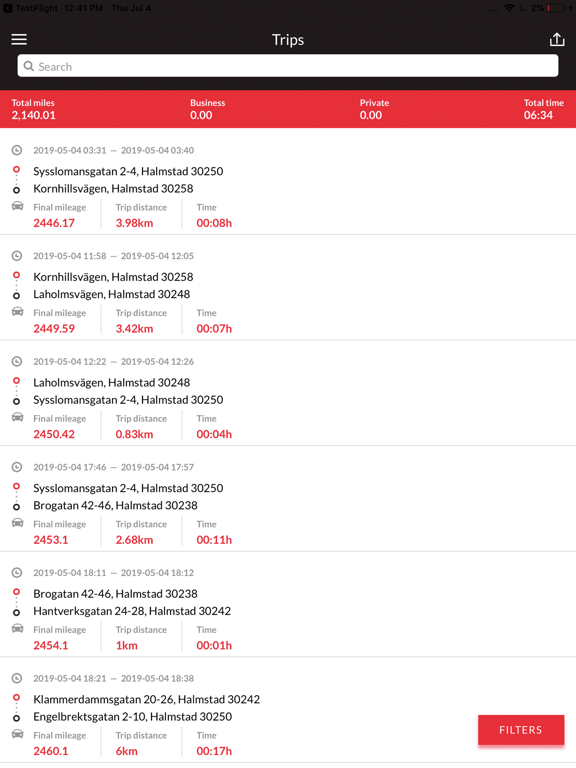Tap Hantverksgatan 24-28, Halmstad 30242

(132, 611)
